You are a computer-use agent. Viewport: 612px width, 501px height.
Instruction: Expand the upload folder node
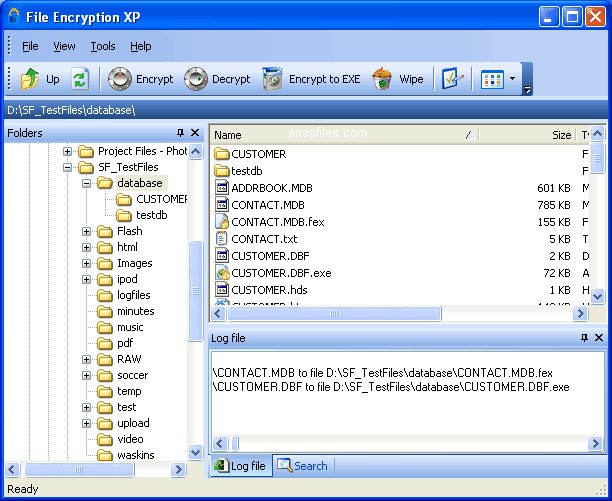[86, 423]
